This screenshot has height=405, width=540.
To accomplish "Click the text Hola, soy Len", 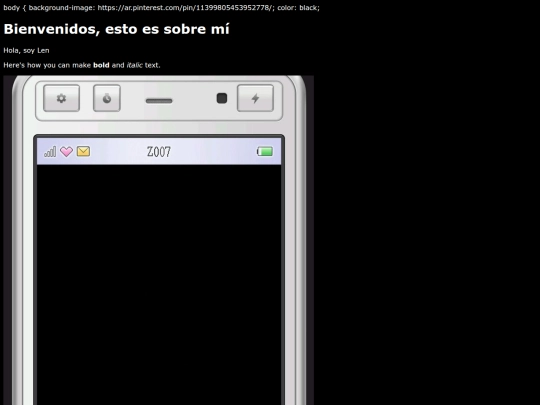I will click(27, 51).
